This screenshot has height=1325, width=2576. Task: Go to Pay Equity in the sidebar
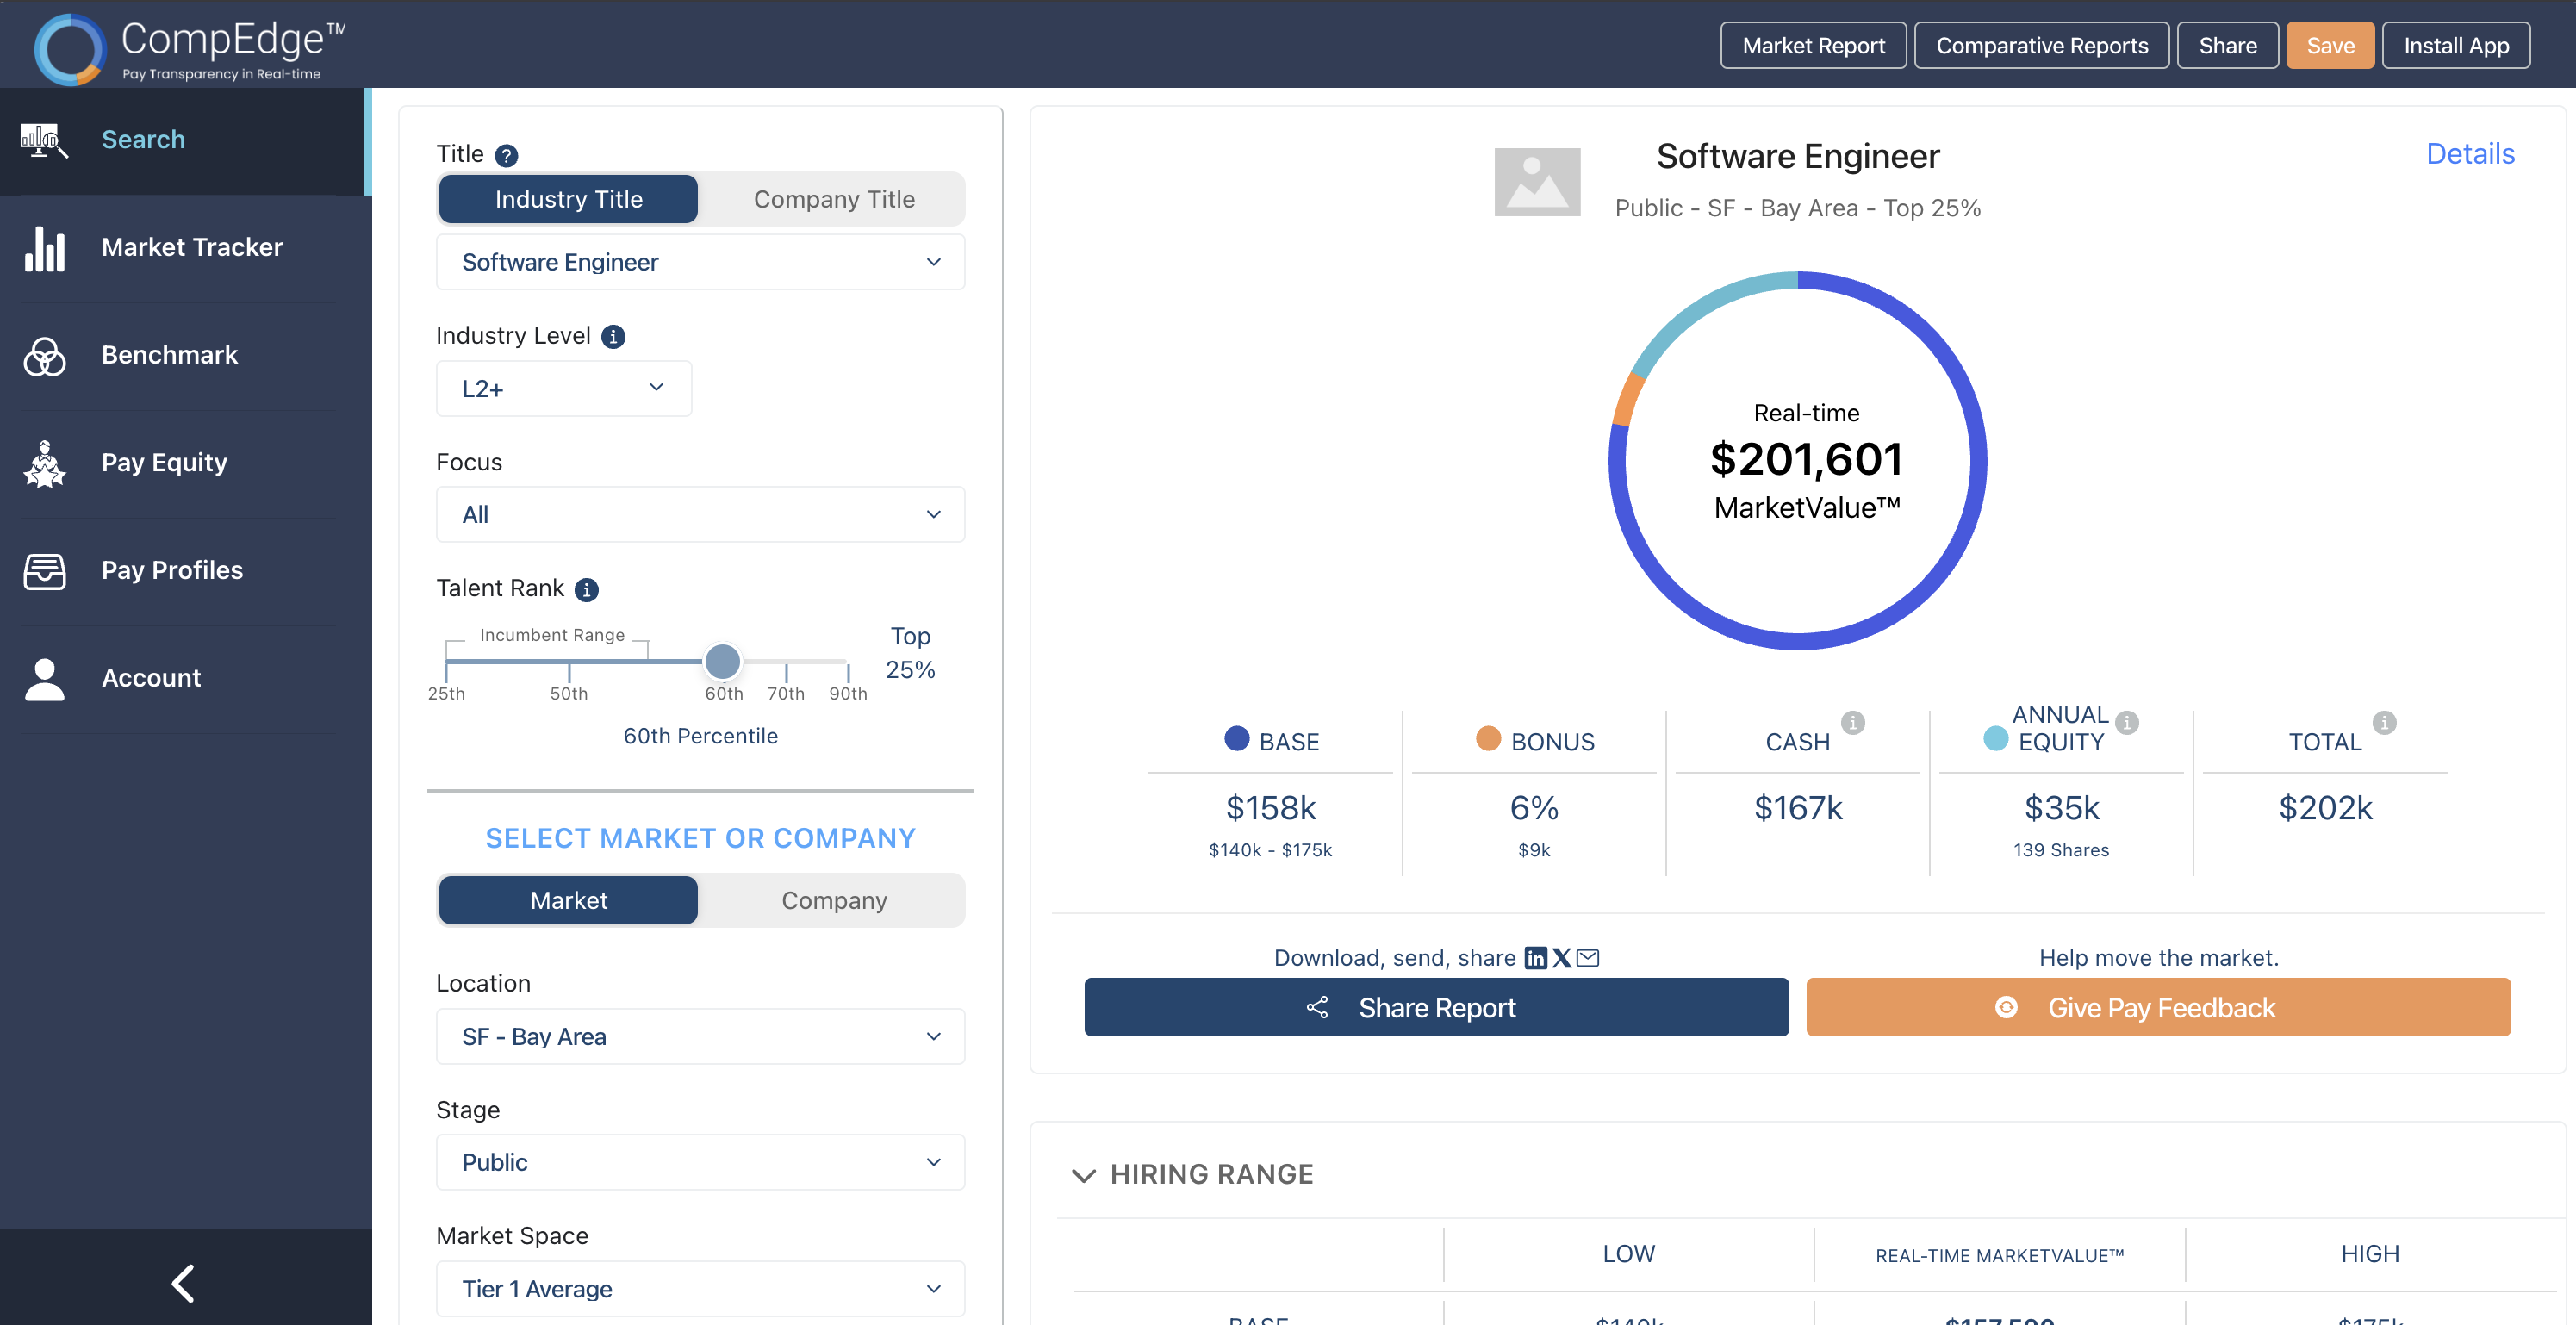(x=164, y=462)
